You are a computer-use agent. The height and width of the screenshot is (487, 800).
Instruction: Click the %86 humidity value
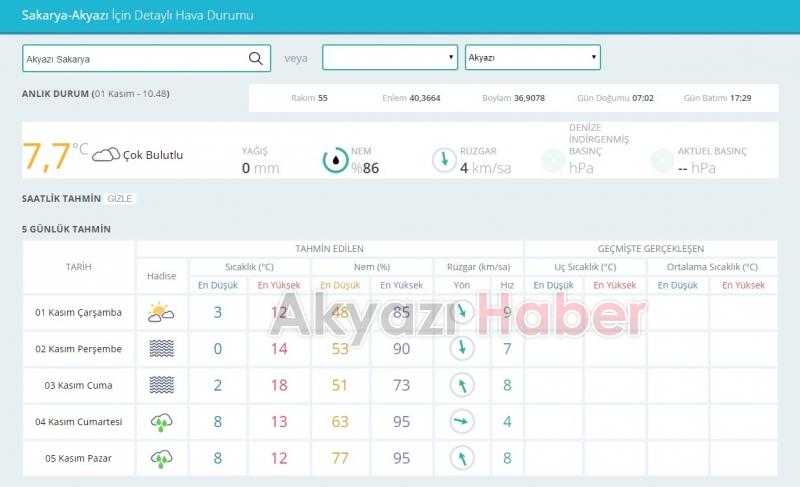click(x=365, y=168)
